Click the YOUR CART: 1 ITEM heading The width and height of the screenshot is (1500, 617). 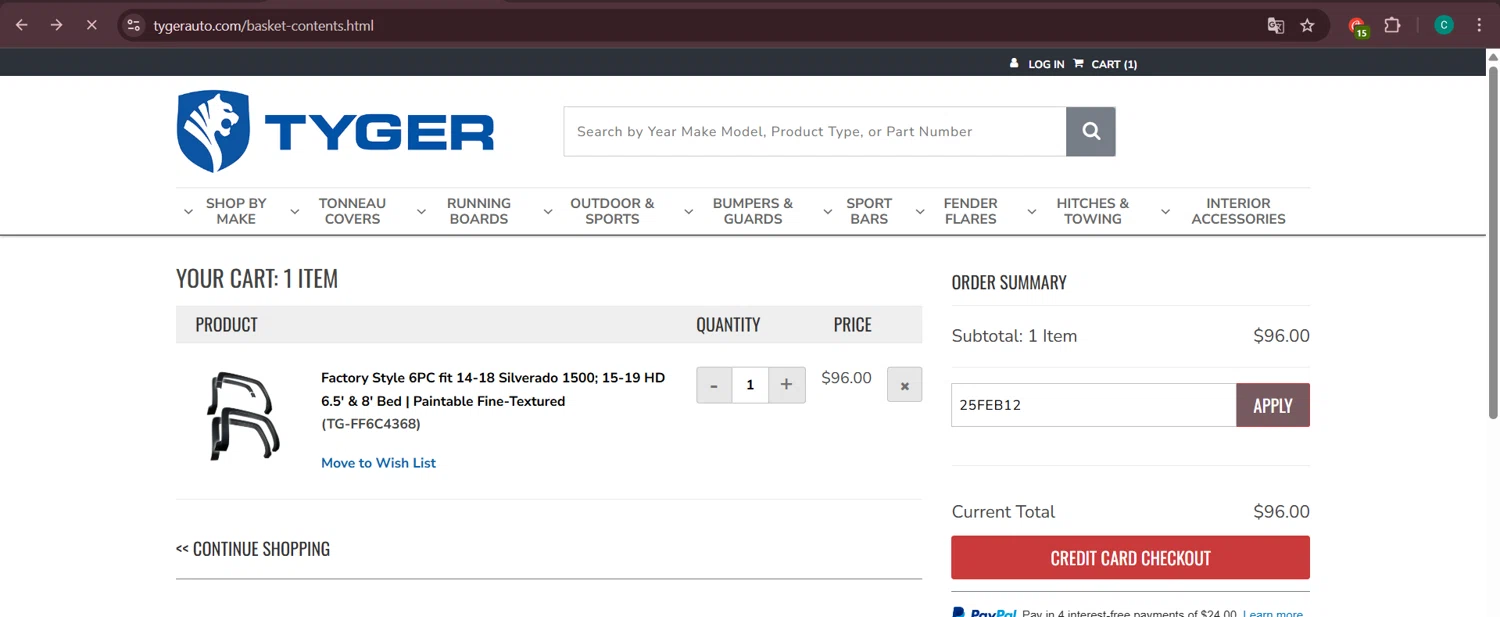257,278
